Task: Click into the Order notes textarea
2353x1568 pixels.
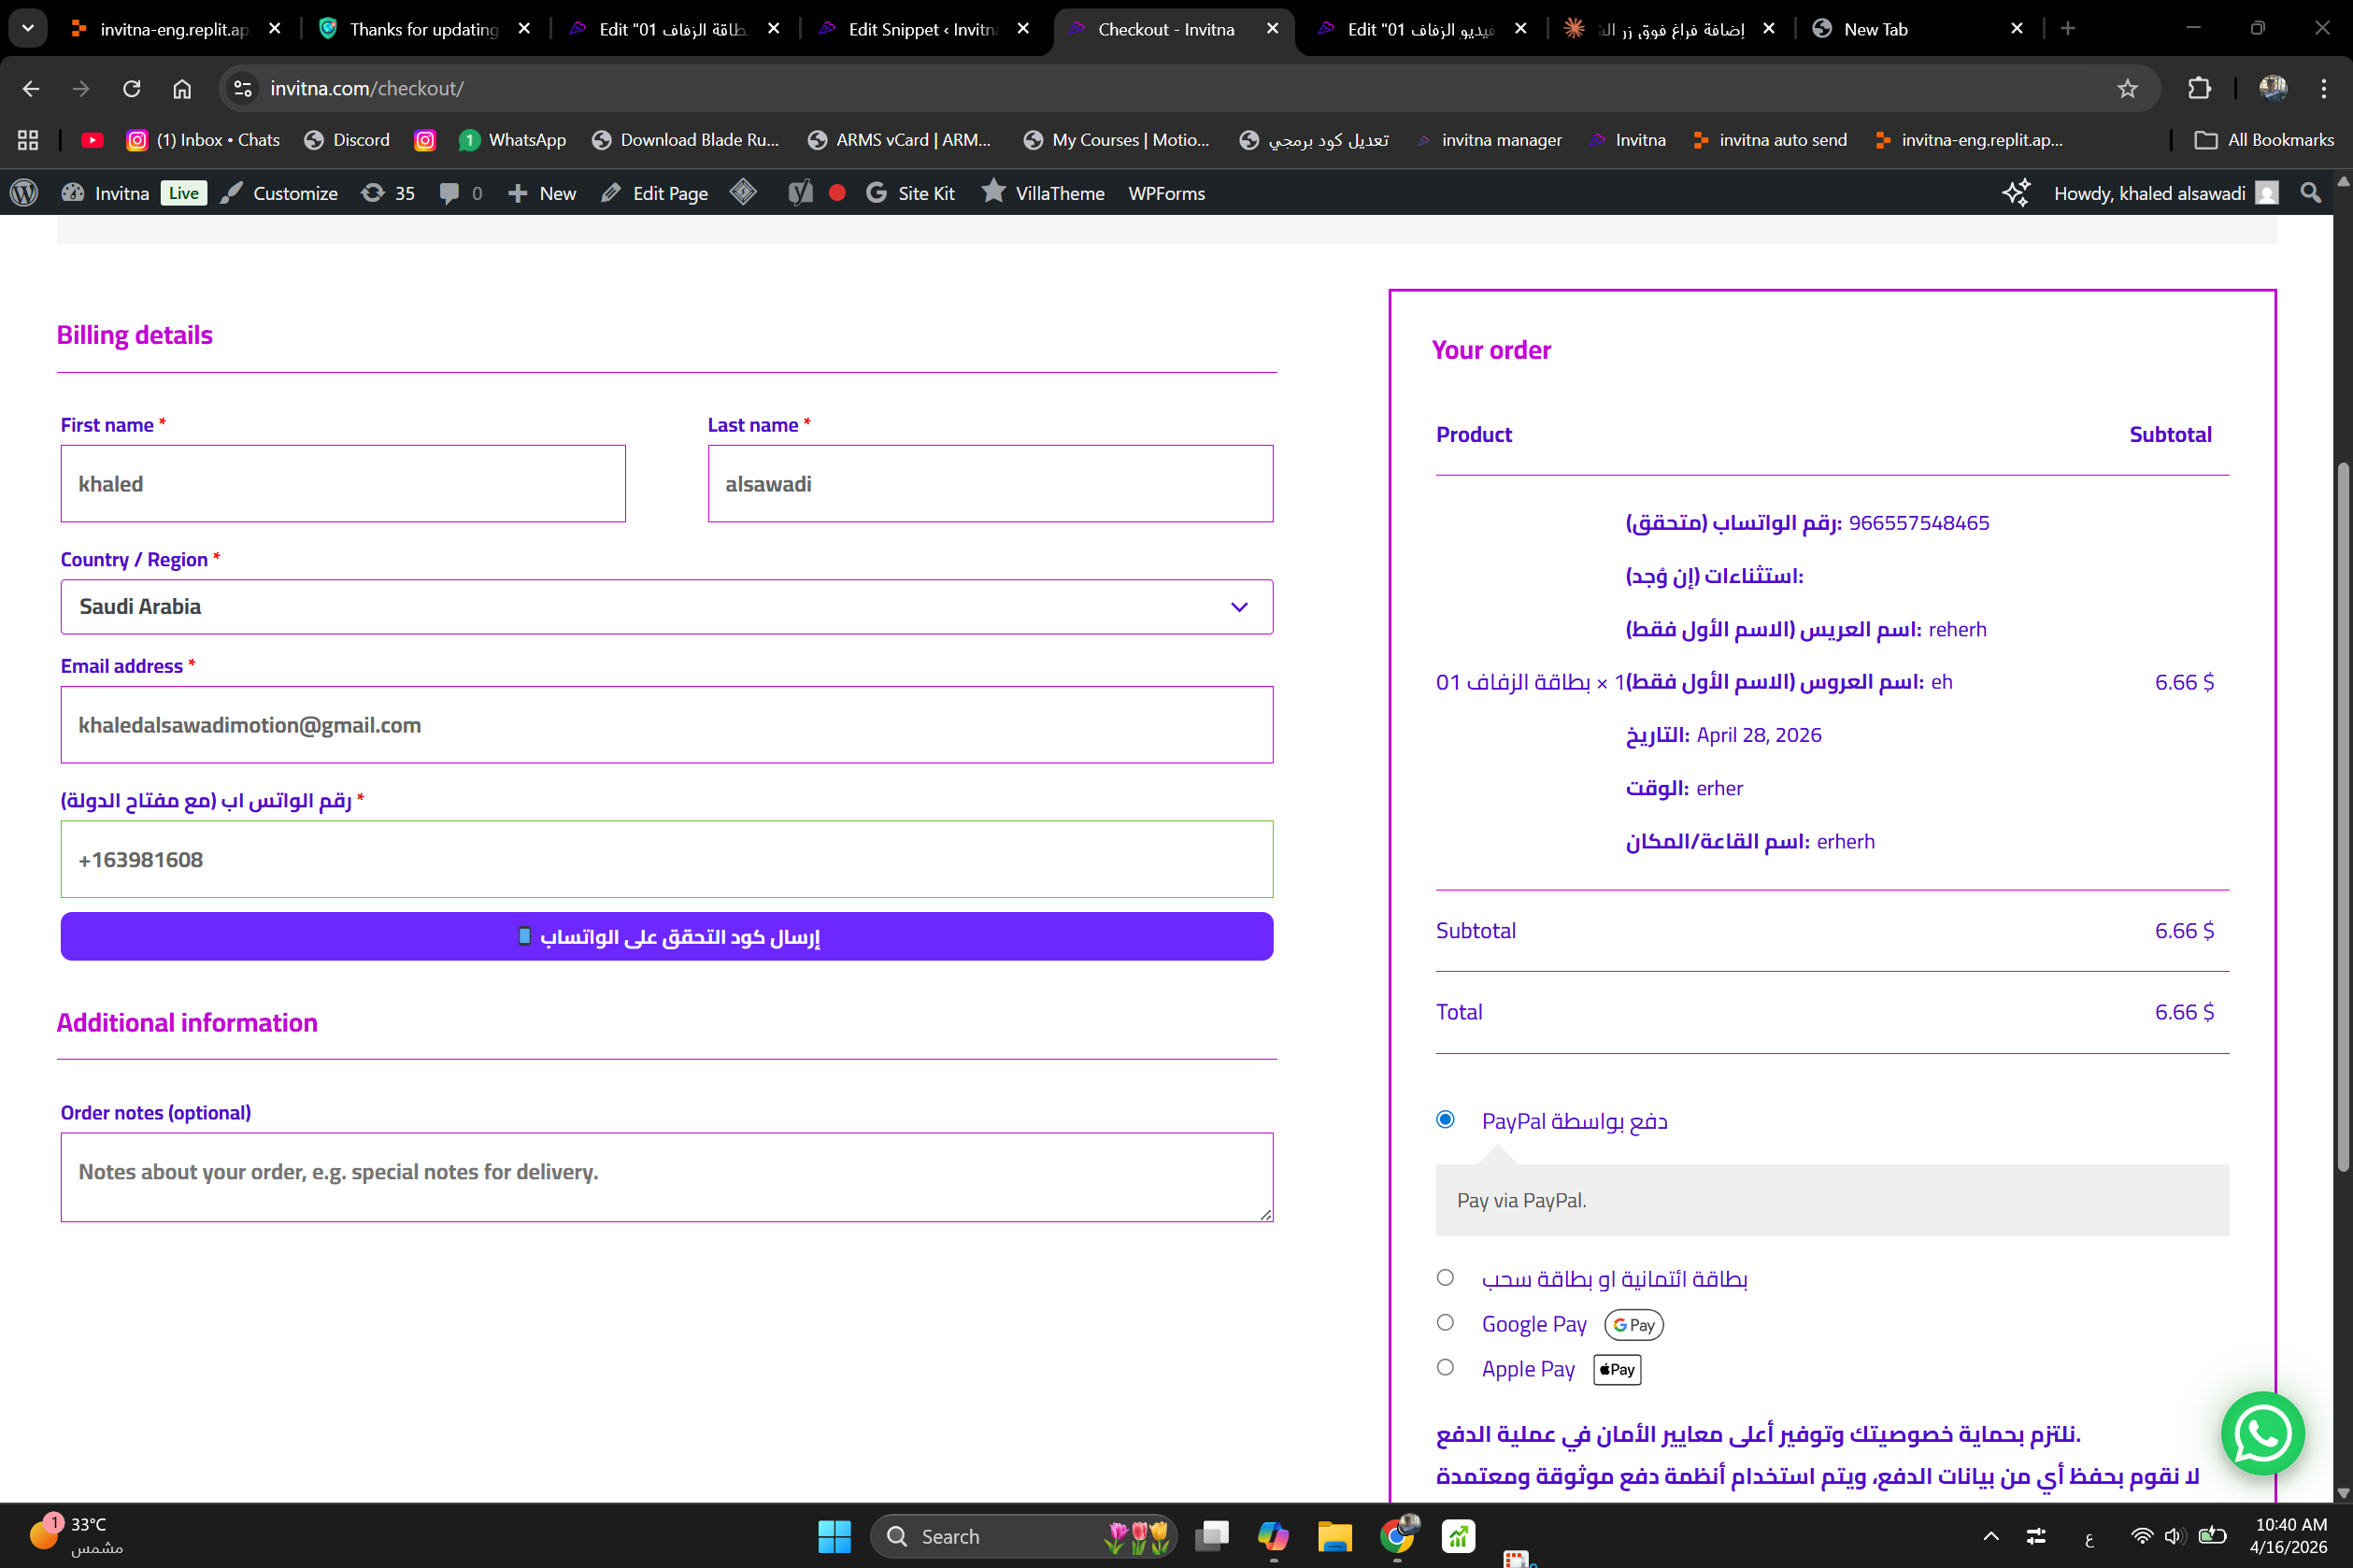Action: 666,1176
